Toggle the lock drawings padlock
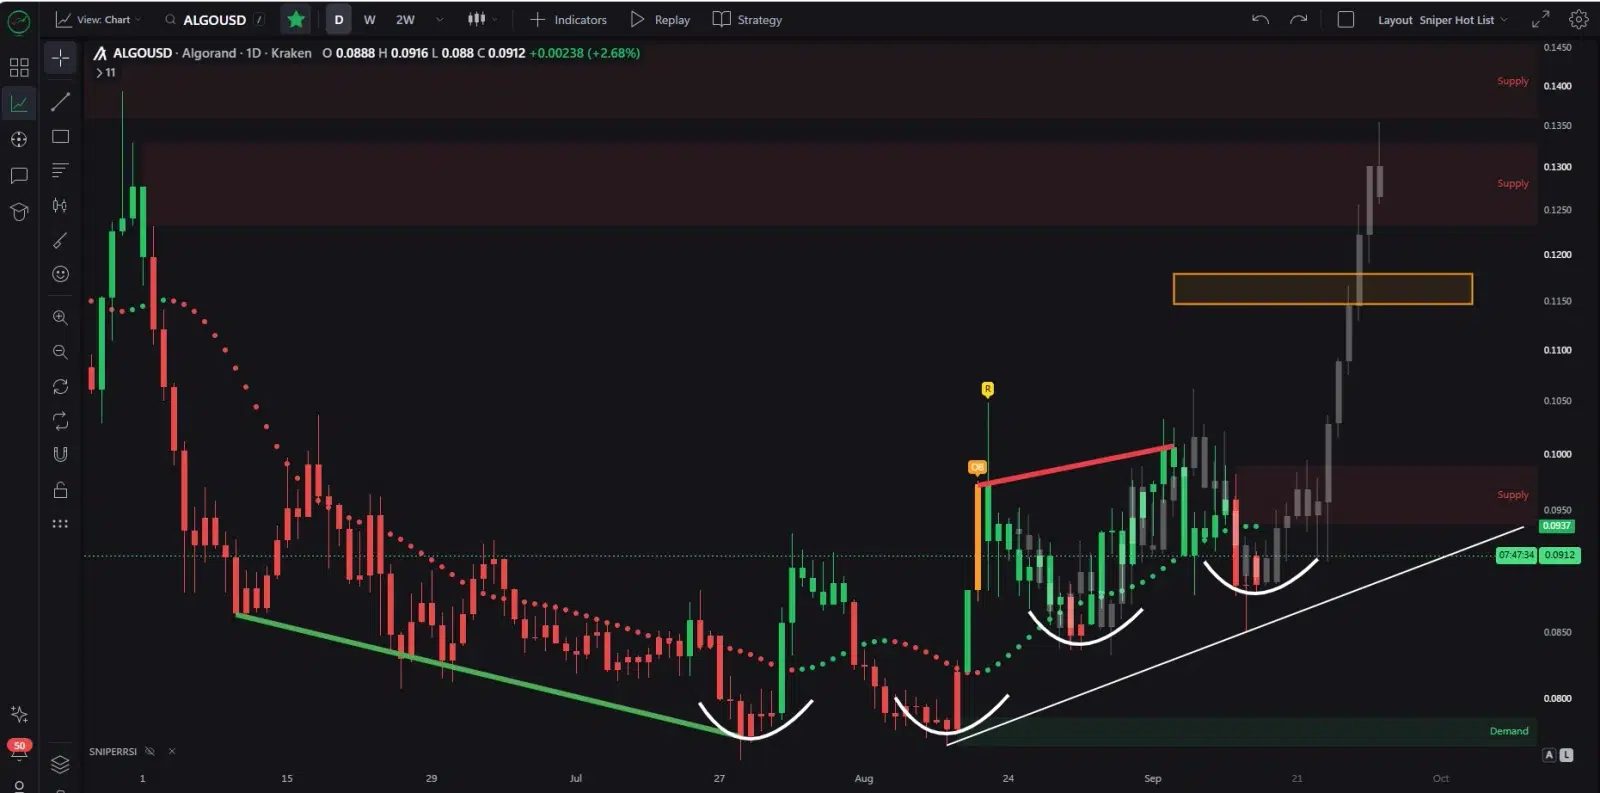 pyautogui.click(x=60, y=489)
